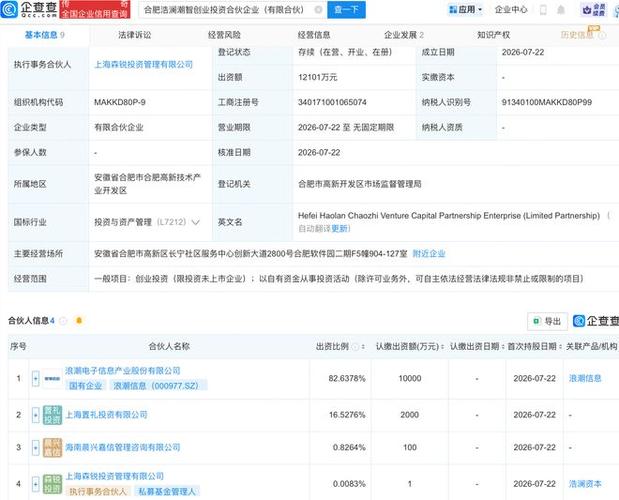Screen dimensions: 619x500
Task: Click the 海南晨兴嘉信 logo icon
Action: point(52,448)
